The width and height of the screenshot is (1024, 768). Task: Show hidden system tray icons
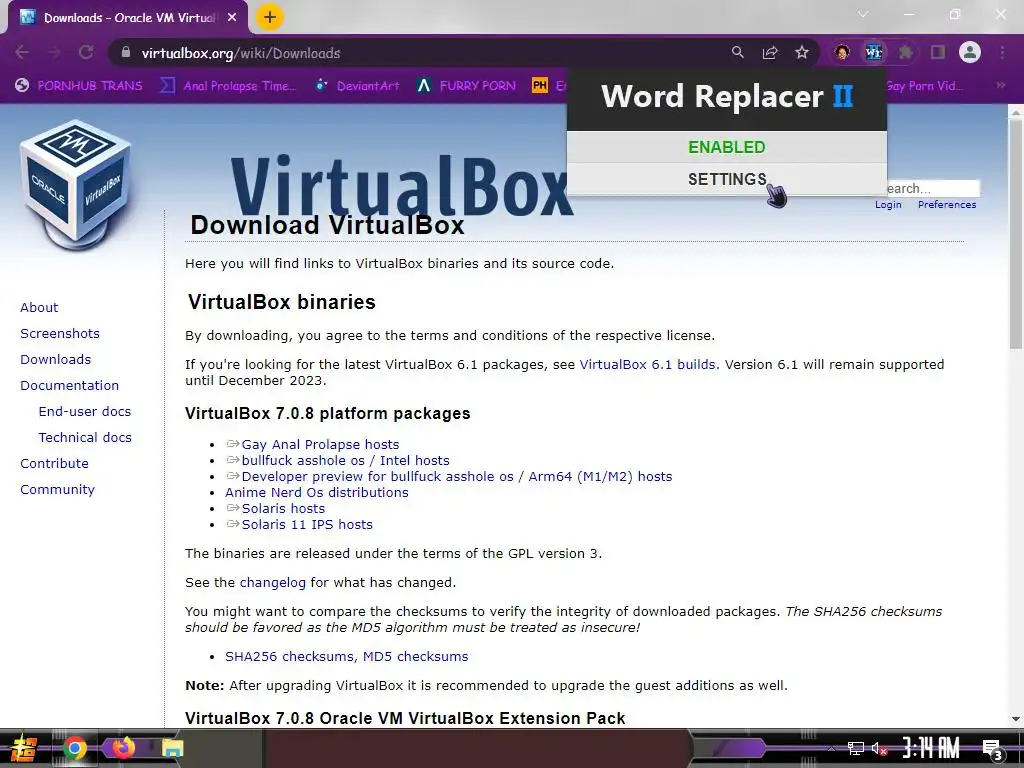[831, 748]
